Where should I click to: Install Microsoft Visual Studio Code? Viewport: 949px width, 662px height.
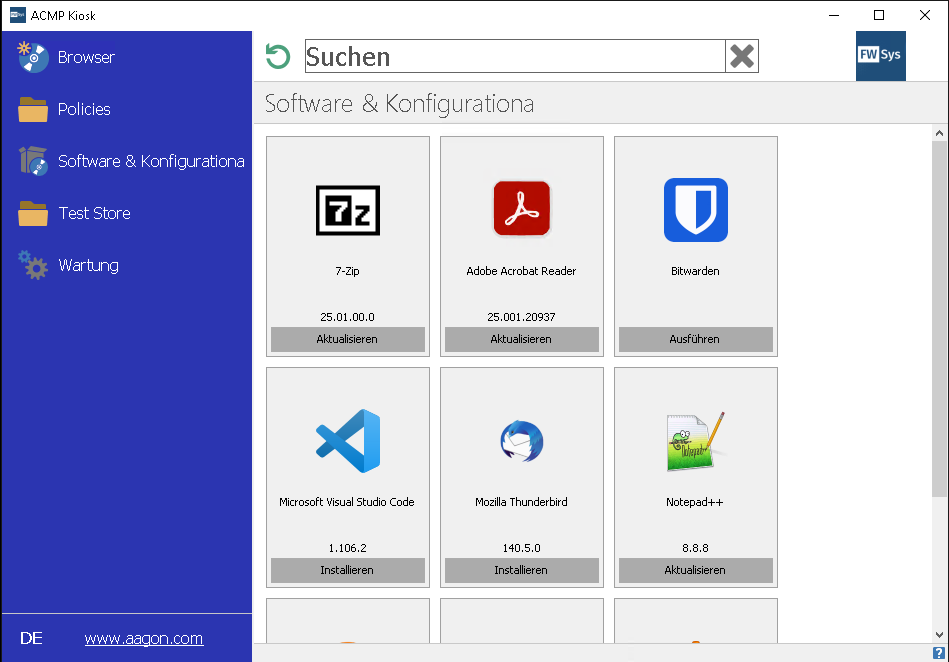tap(347, 571)
